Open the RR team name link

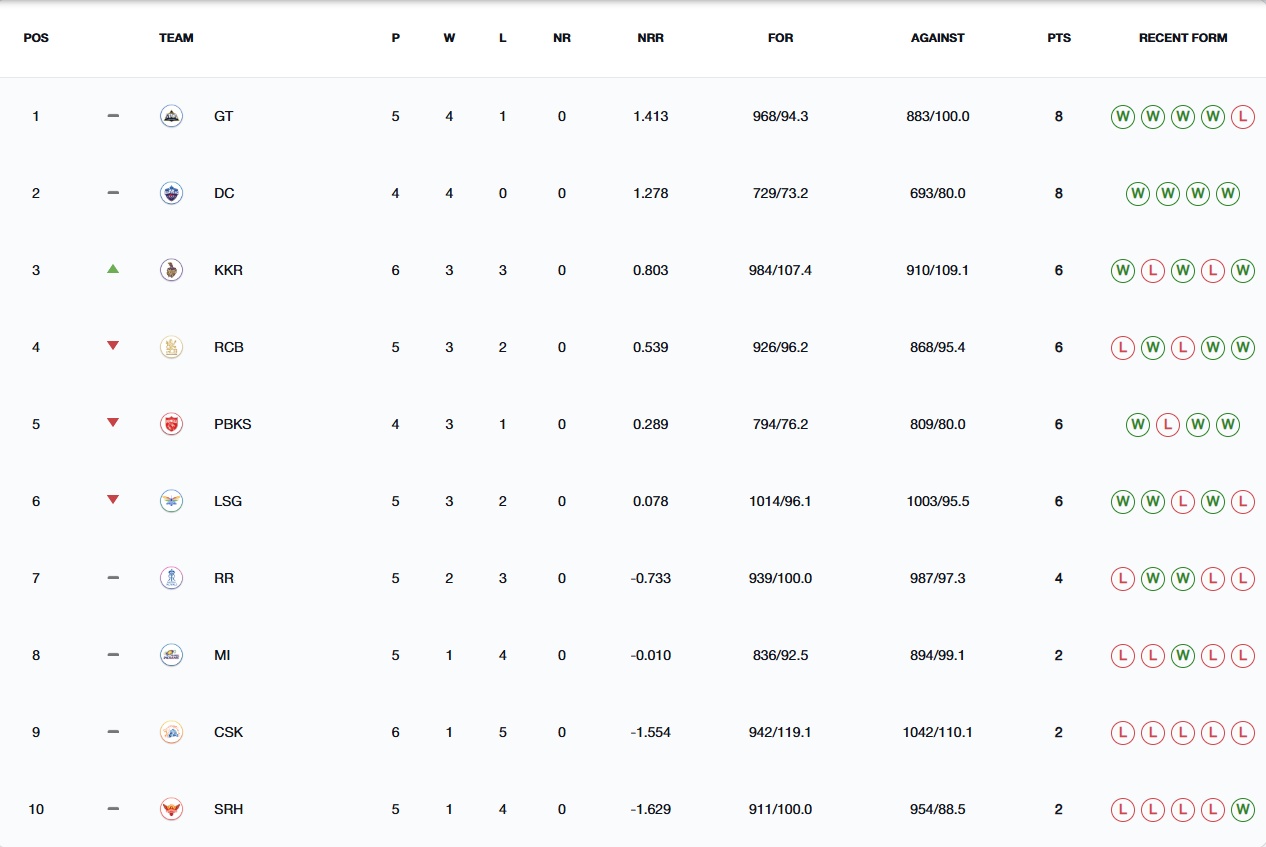tap(224, 578)
